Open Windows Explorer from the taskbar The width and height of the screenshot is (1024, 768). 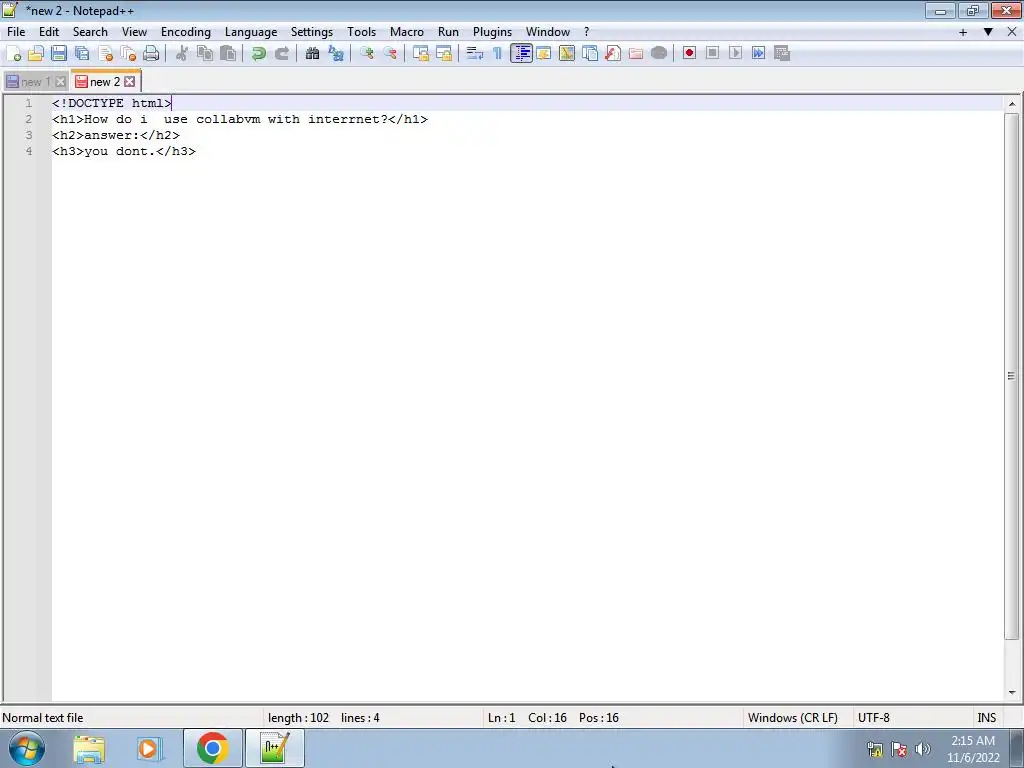pos(89,748)
